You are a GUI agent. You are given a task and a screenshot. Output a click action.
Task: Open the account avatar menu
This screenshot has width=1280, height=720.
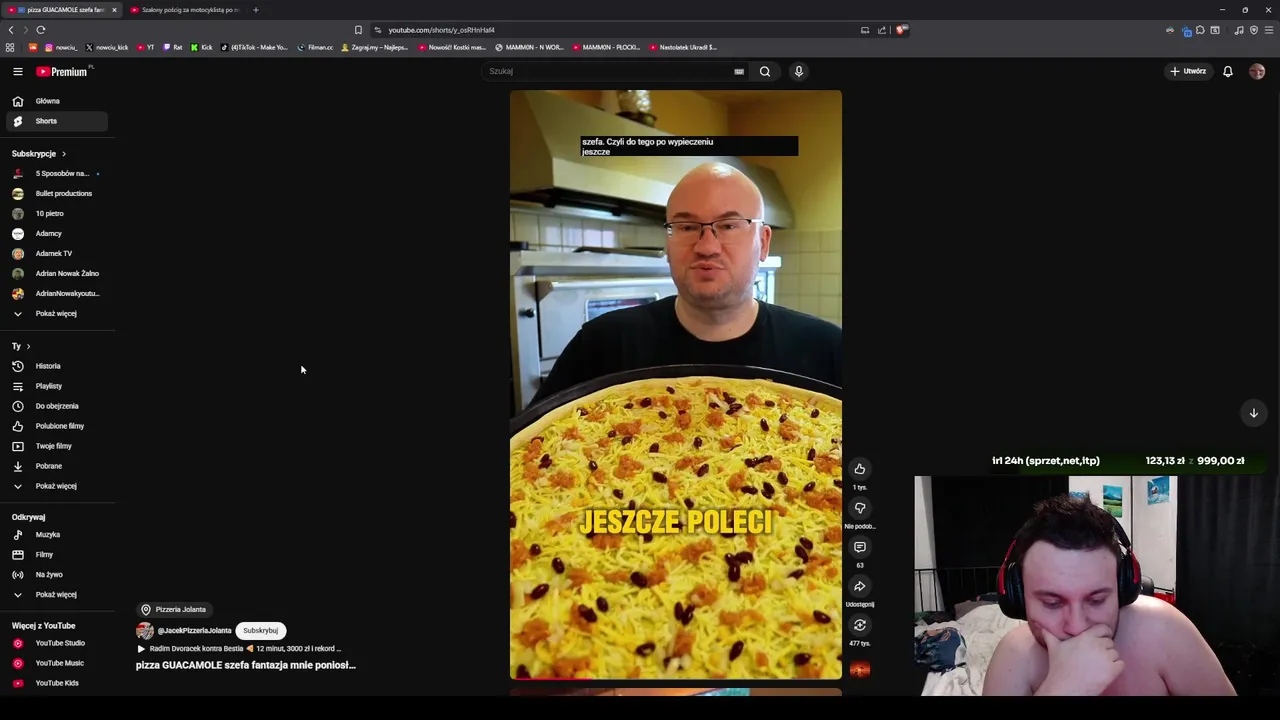[1257, 71]
